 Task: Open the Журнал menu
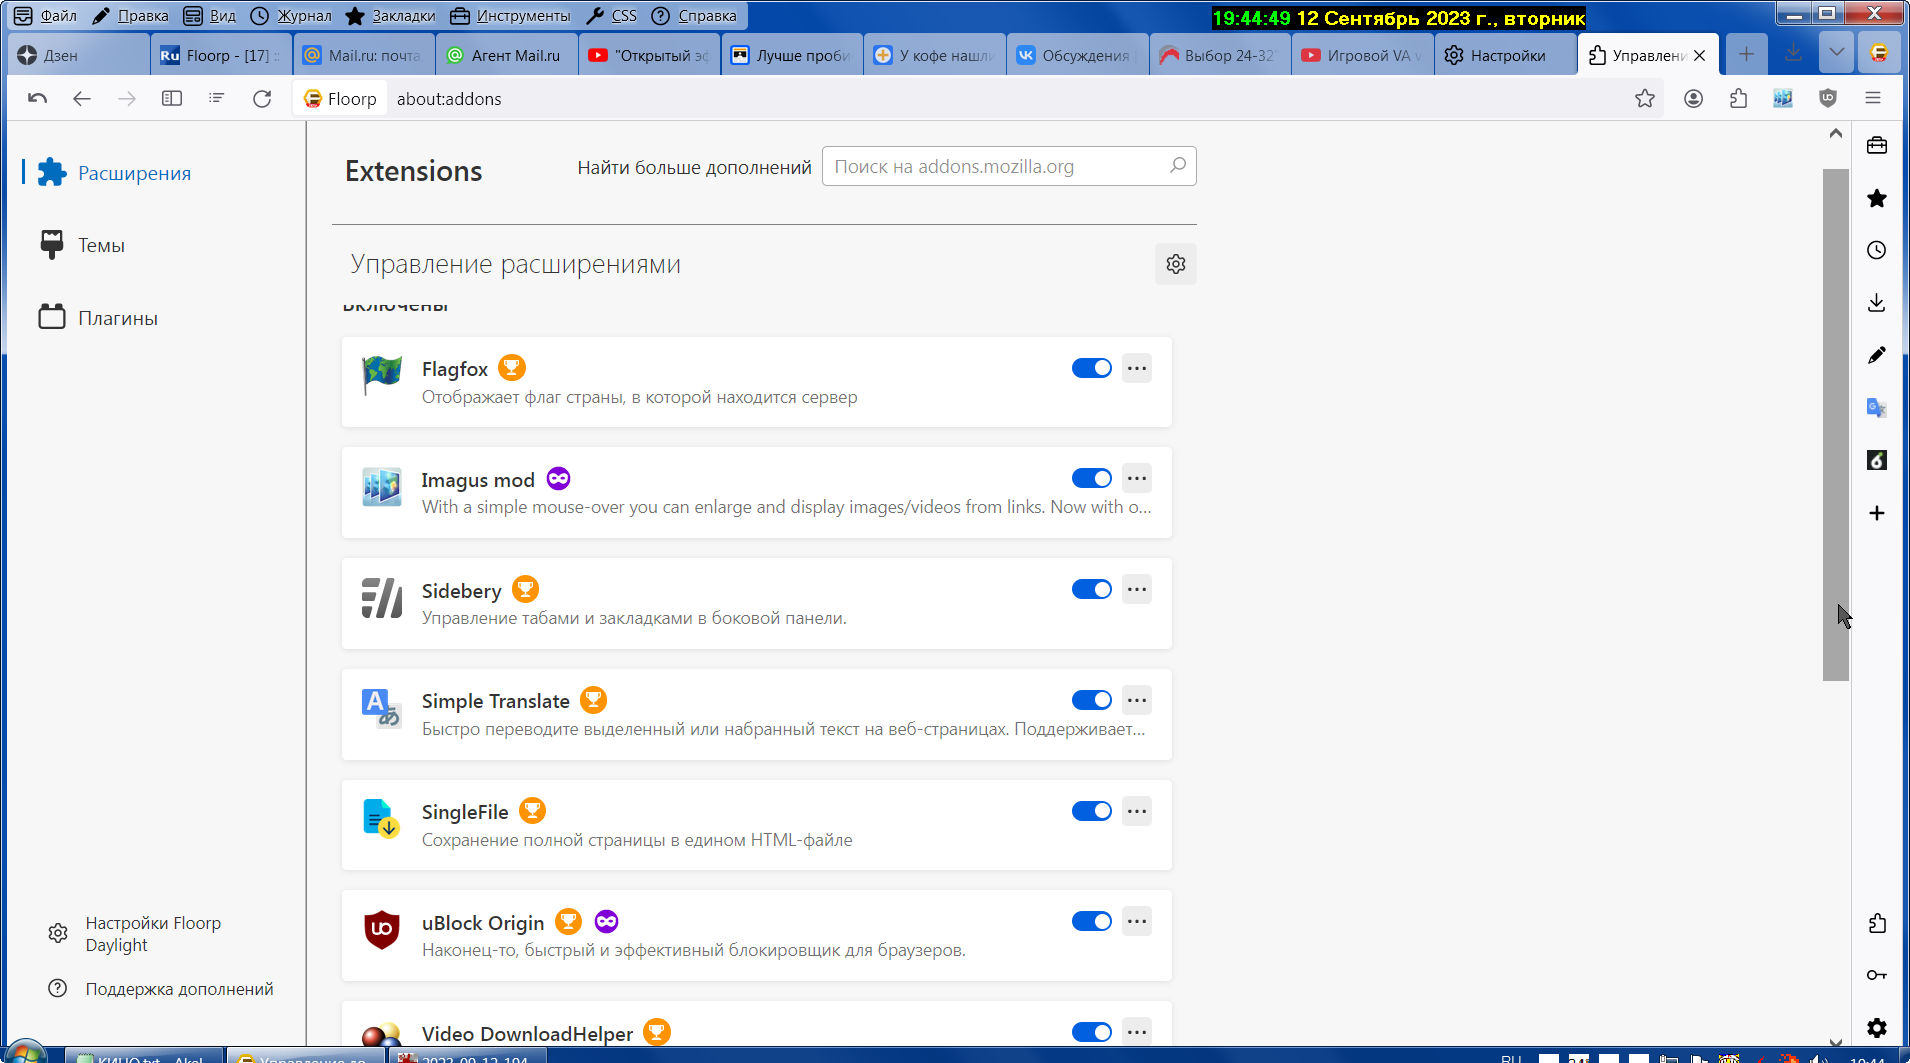(x=292, y=15)
